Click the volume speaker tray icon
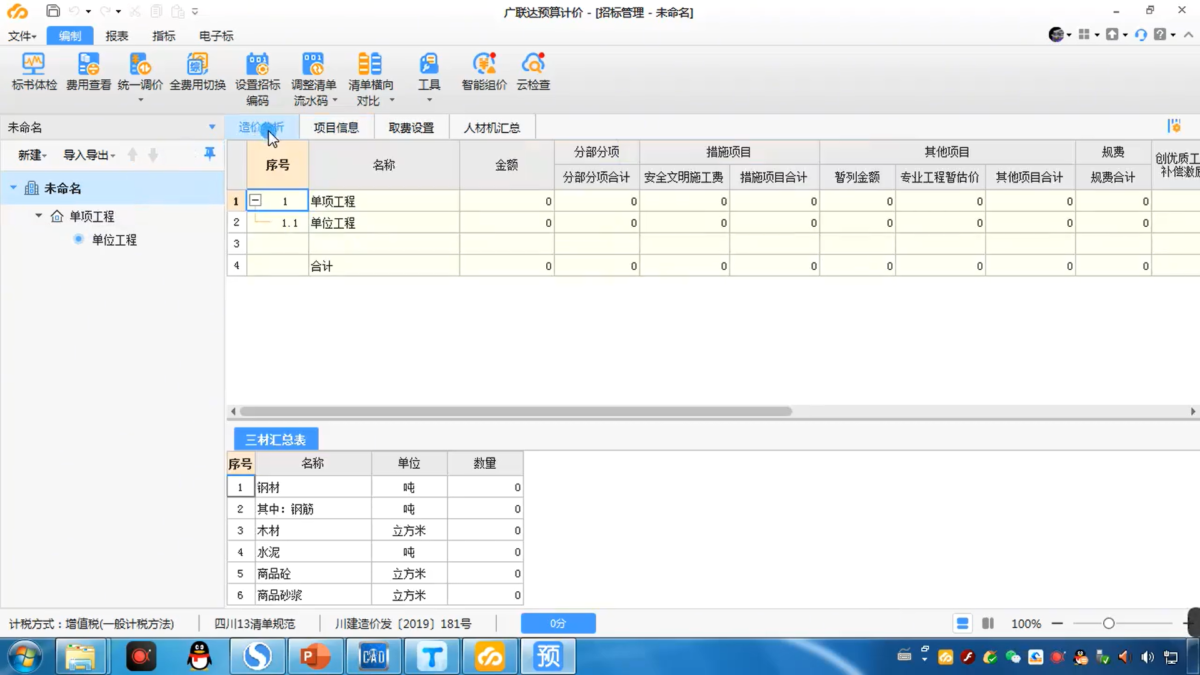The width and height of the screenshot is (1200, 675). (1147, 657)
